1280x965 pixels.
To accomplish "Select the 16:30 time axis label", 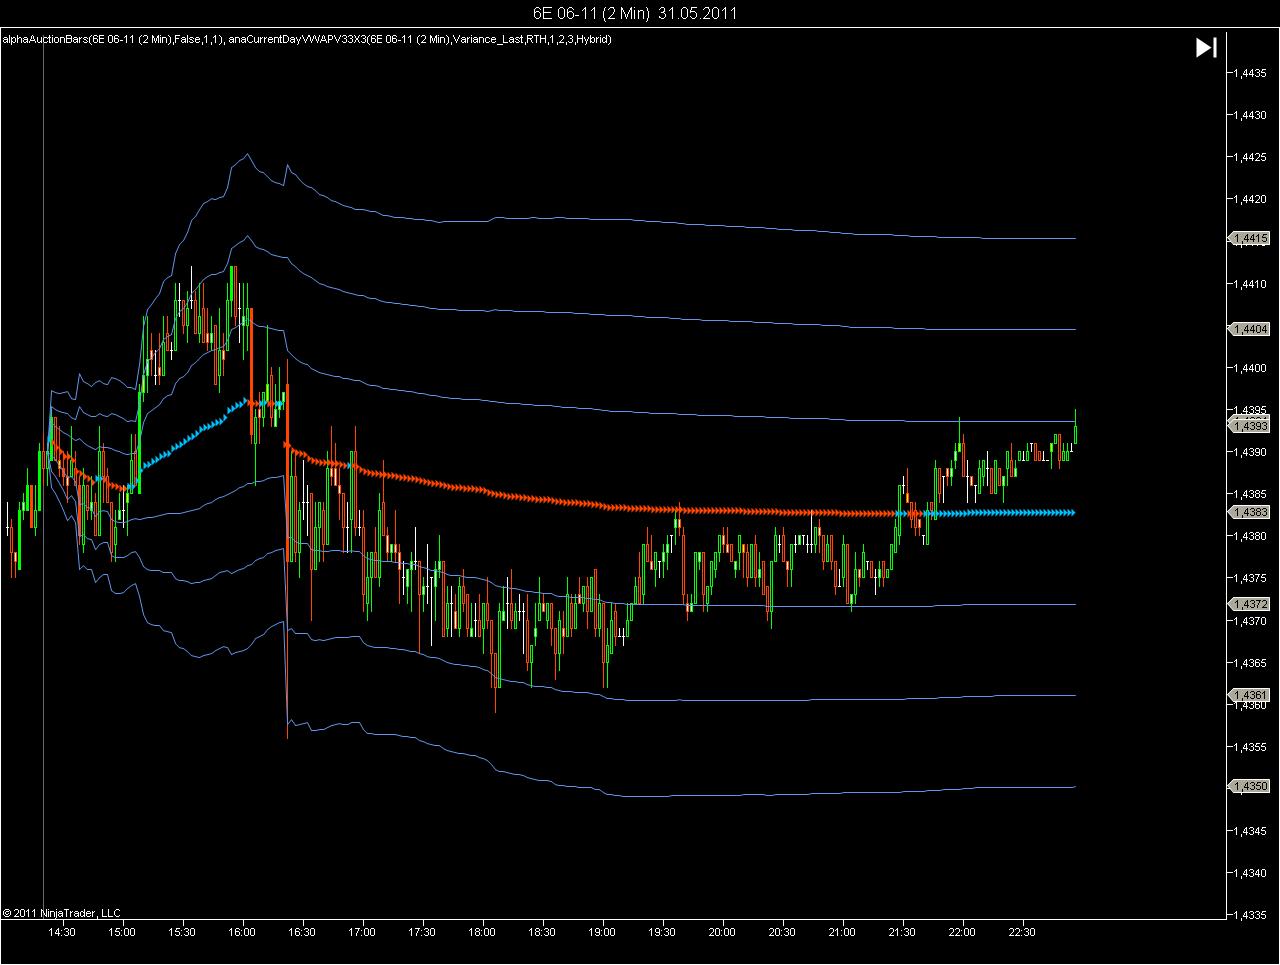I will click(302, 932).
